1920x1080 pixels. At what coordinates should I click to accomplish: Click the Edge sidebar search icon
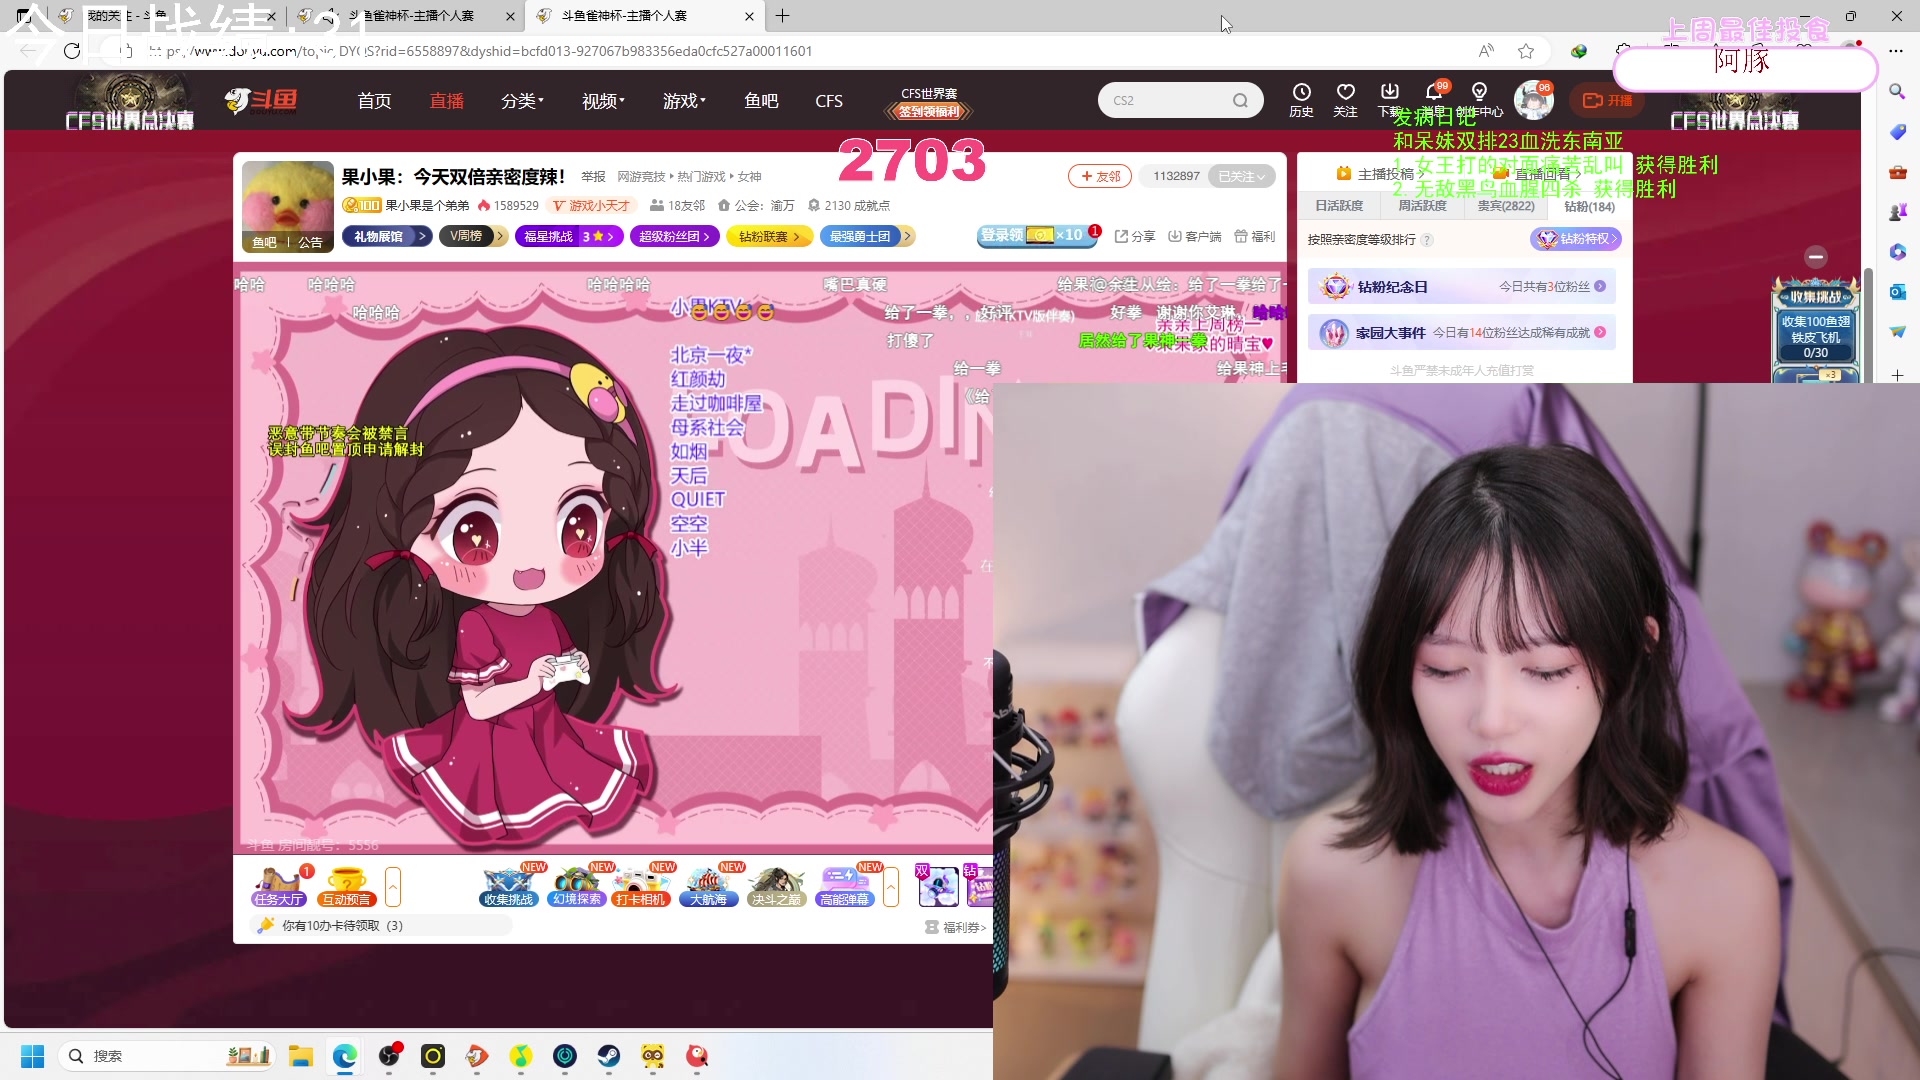[1897, 91]
